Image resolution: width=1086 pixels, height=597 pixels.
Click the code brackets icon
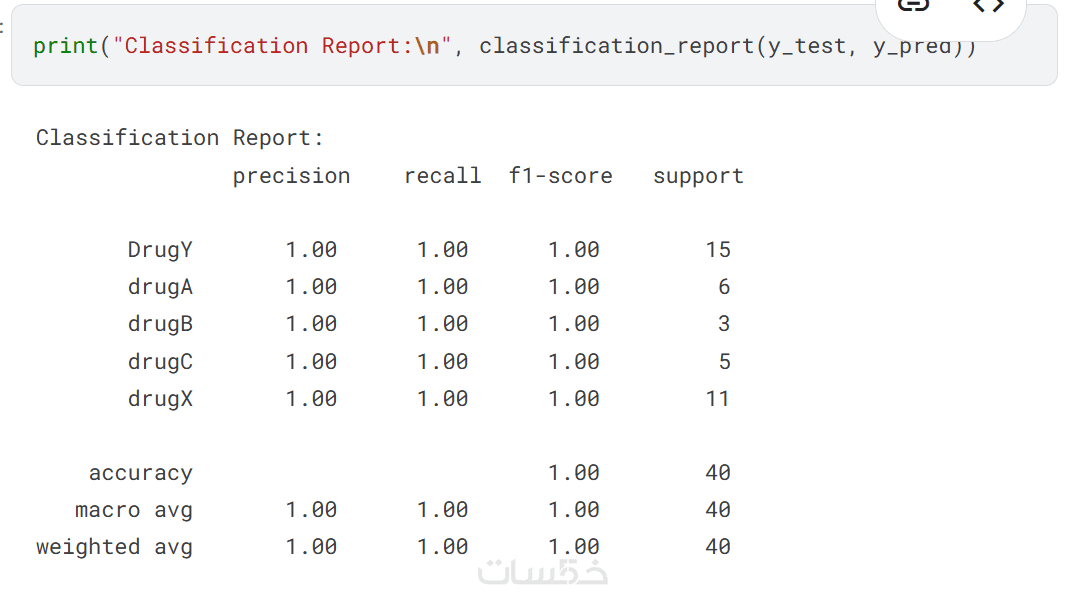[988, 6]
